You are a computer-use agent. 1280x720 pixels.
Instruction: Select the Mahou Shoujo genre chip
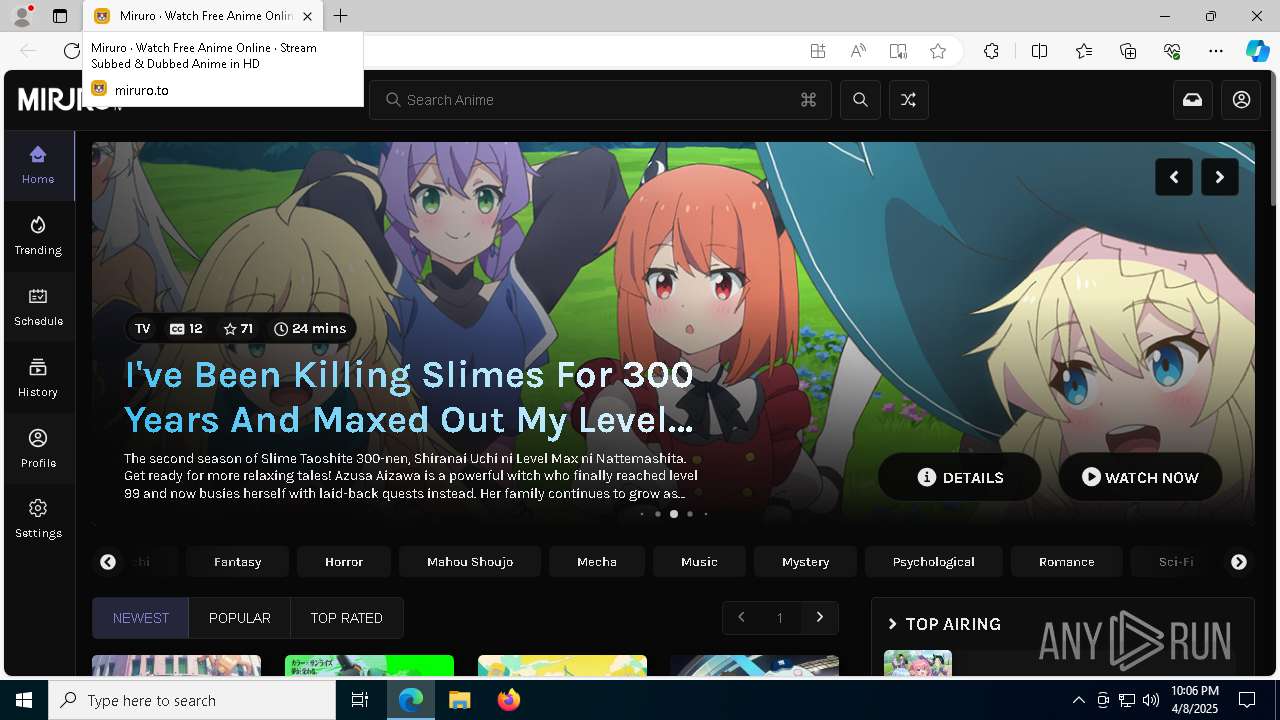tap(470, 562)
